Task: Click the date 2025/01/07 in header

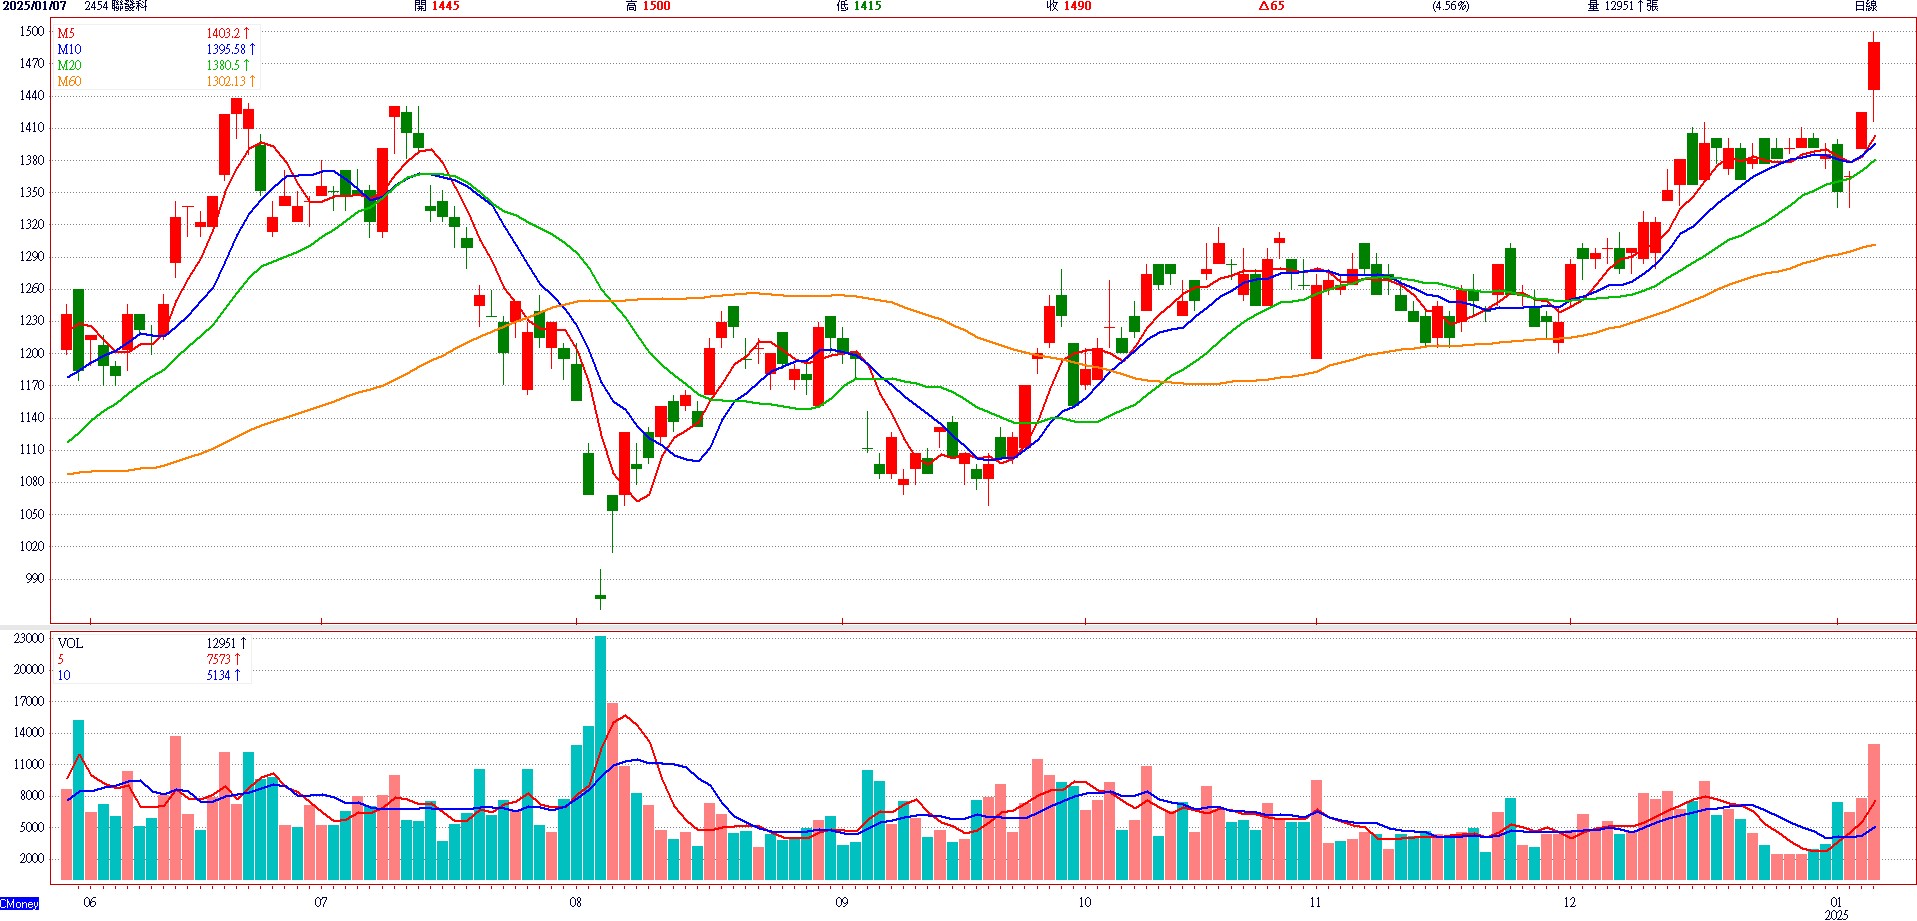Action: [x=33, y=6]
